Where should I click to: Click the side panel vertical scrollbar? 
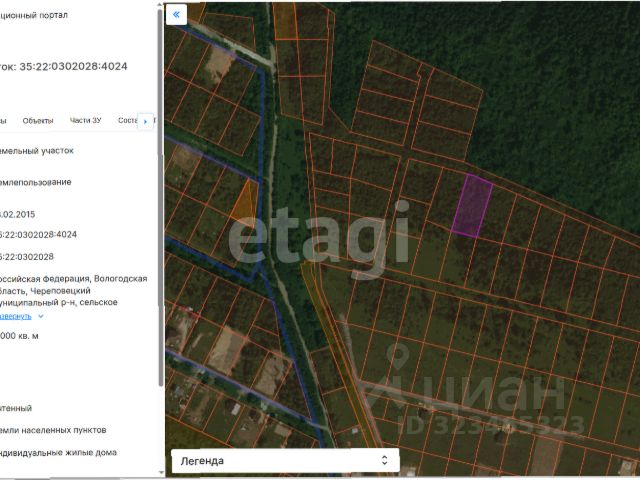point(160,196)
